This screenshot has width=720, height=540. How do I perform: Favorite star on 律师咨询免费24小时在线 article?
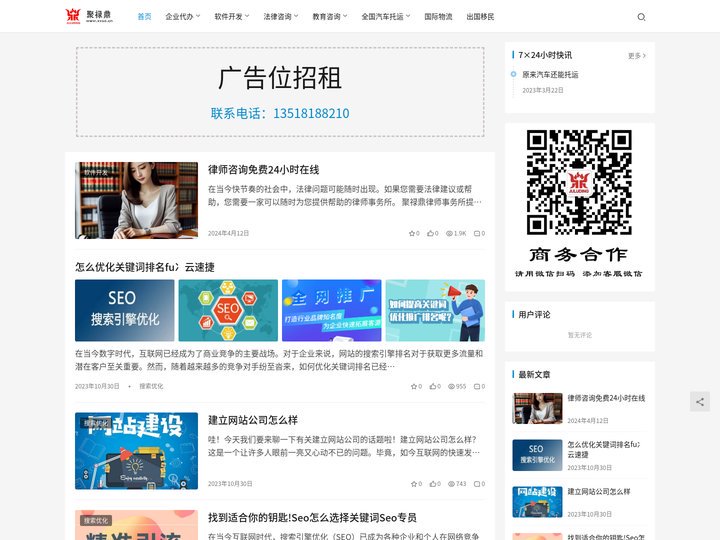pos(411,233)
